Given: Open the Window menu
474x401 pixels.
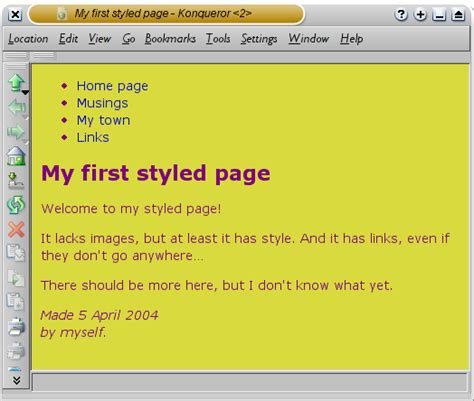Looking at the screenshot, I should coord(309,39).
